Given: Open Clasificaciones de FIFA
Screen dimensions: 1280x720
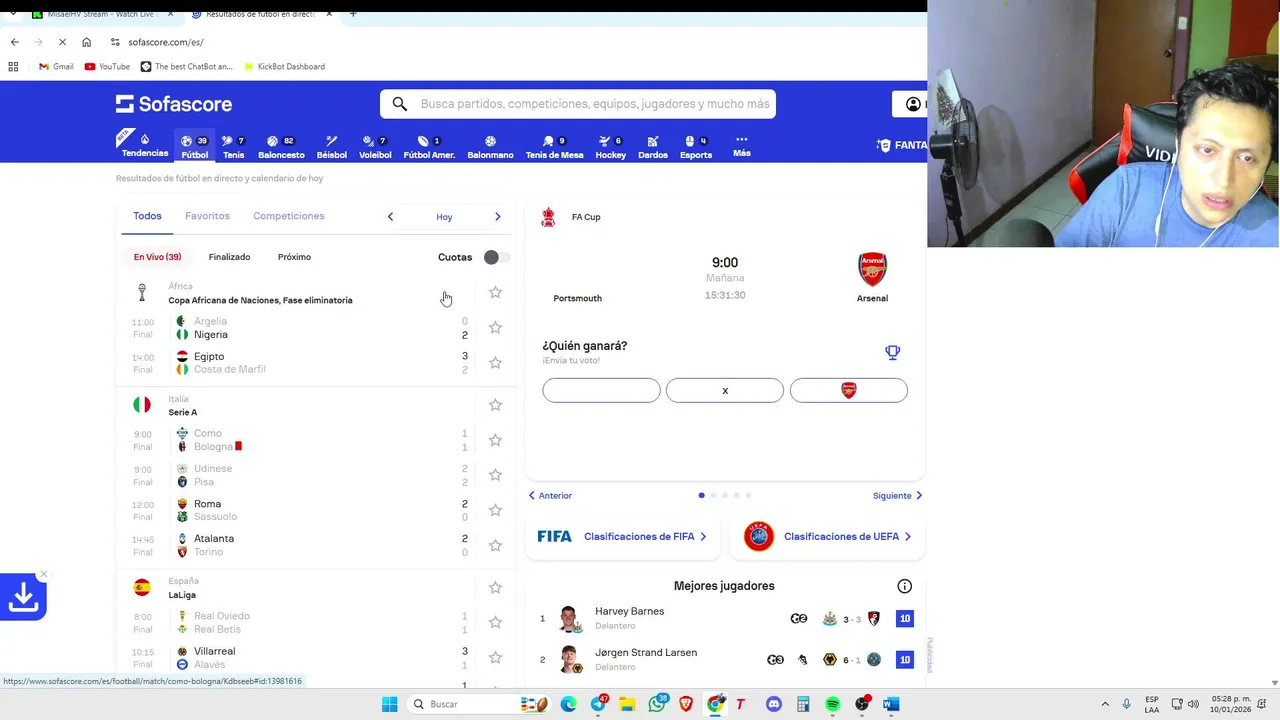Looking at the screenshot, I should 623,537.
